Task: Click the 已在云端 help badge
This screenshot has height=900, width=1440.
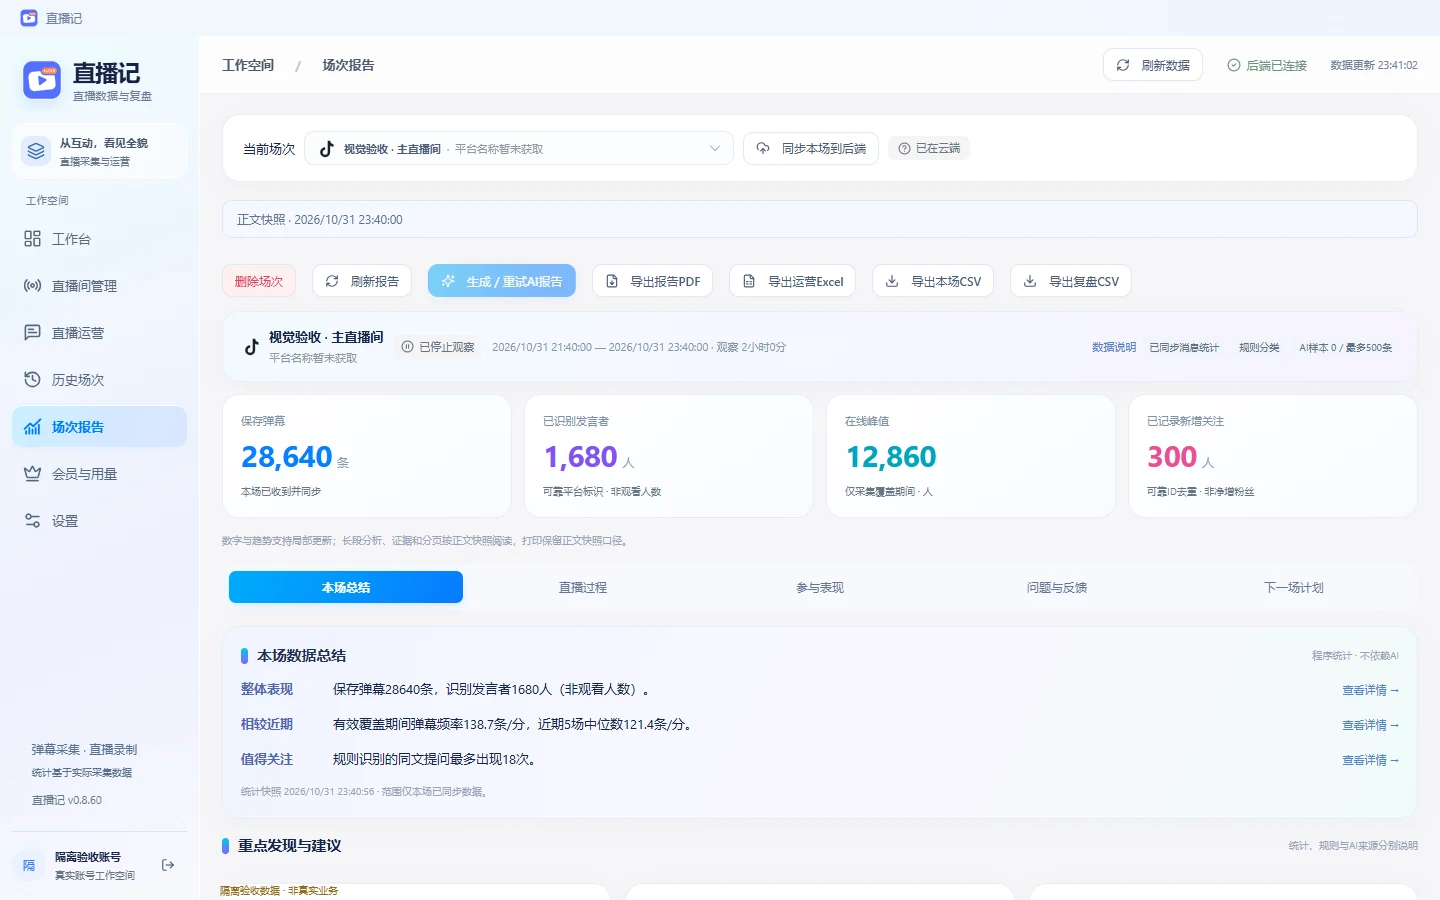Action: (929, 148)
